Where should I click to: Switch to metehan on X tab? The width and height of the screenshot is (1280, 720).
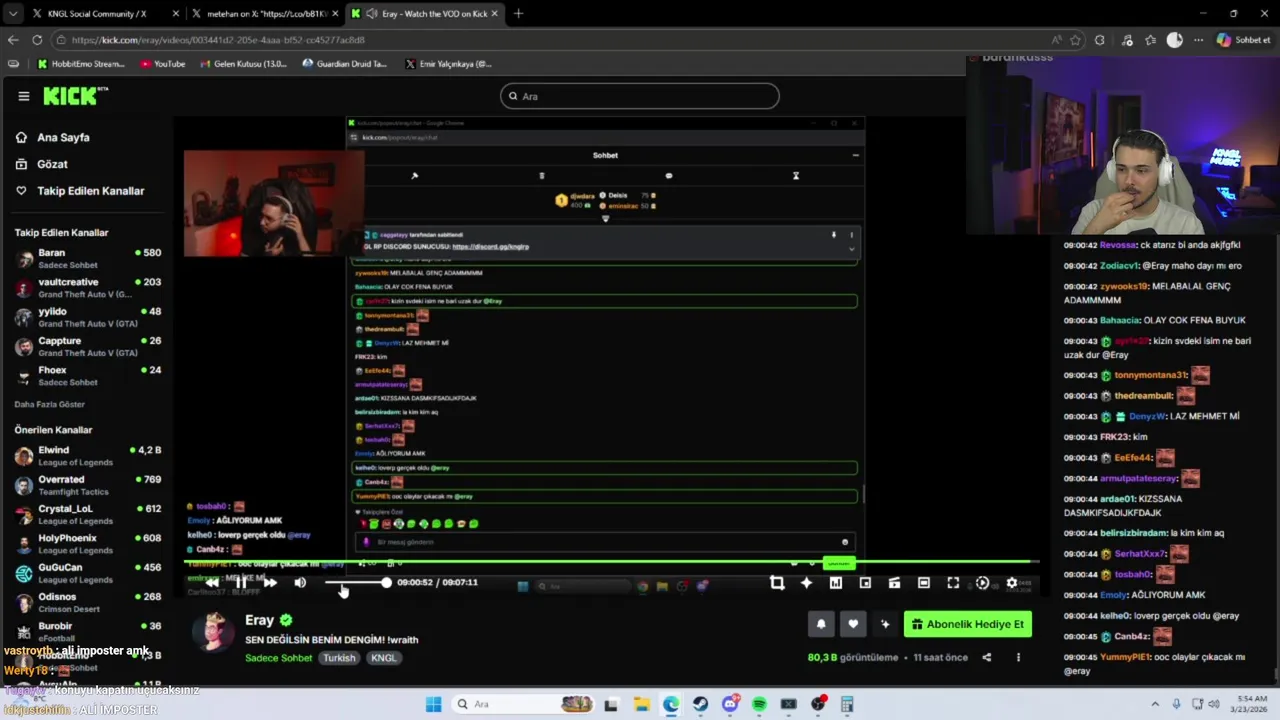[x=266, y=14]
